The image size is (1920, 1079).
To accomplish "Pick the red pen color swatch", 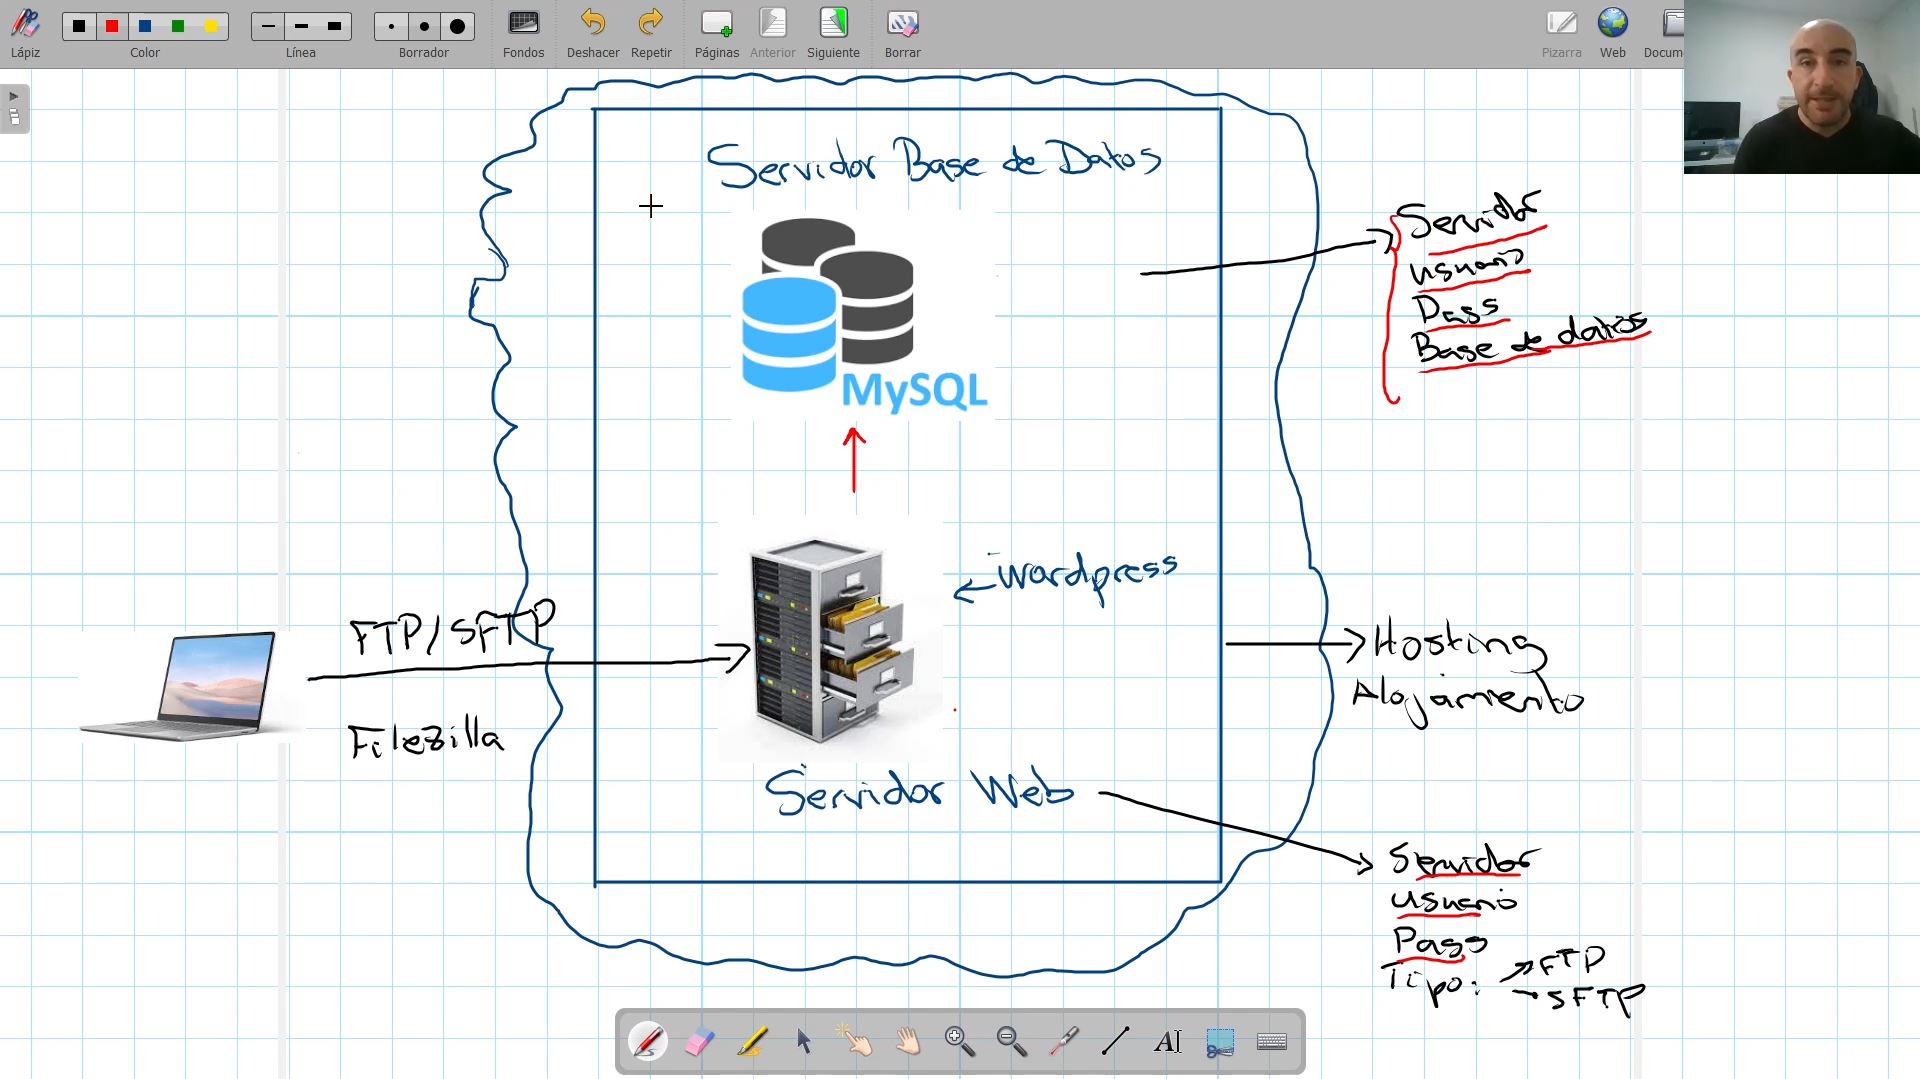I will [x=112, y=26].
